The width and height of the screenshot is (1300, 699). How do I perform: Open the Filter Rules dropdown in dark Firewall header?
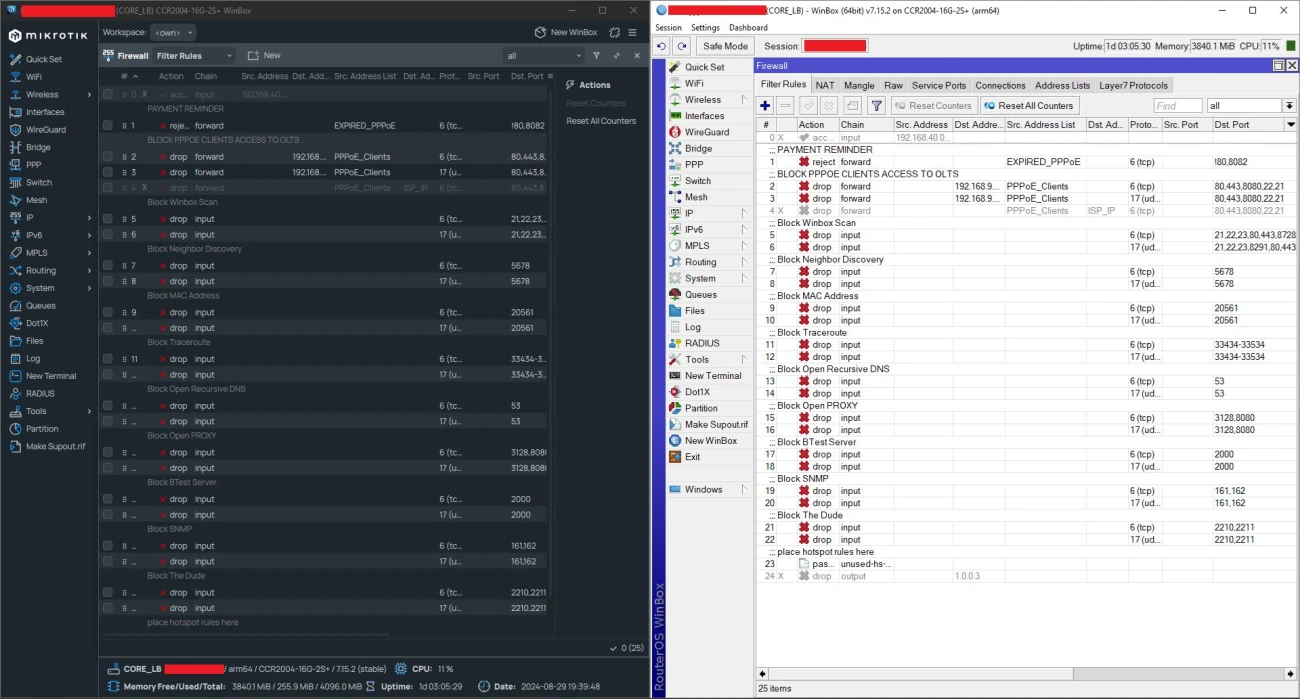click(194, 56)
